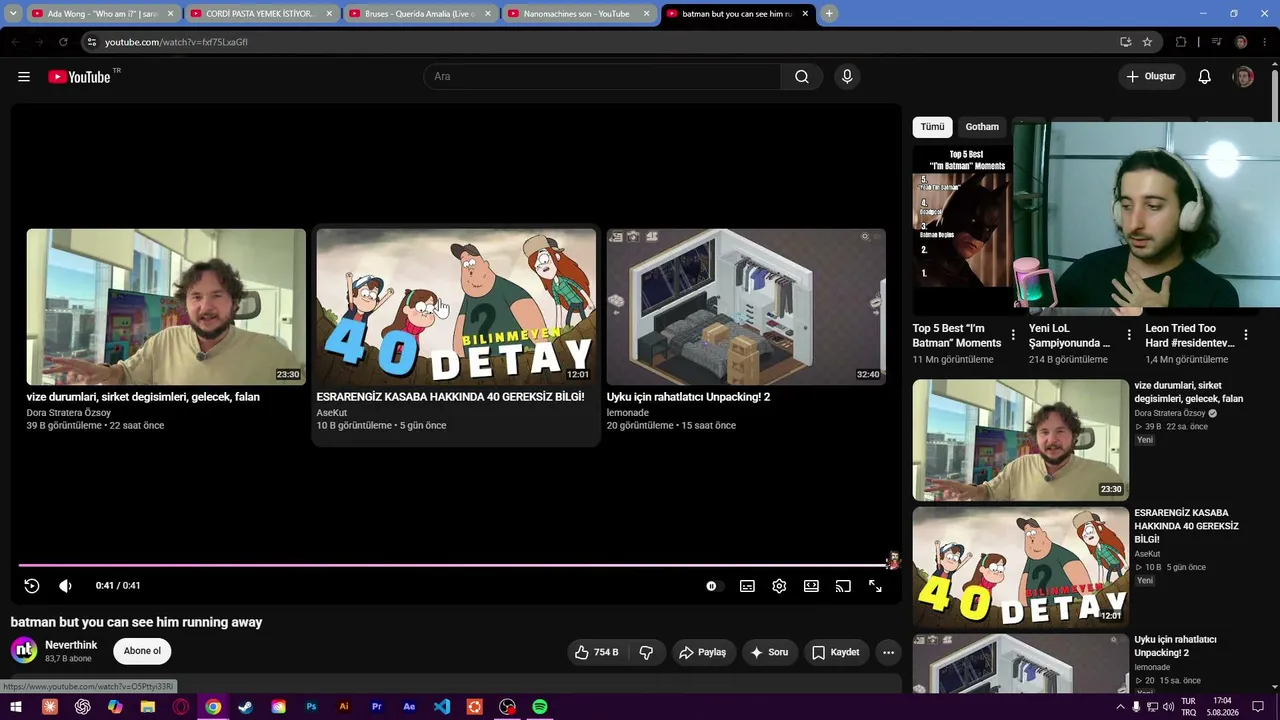Click Oluştur create button

click(1152, 77)
